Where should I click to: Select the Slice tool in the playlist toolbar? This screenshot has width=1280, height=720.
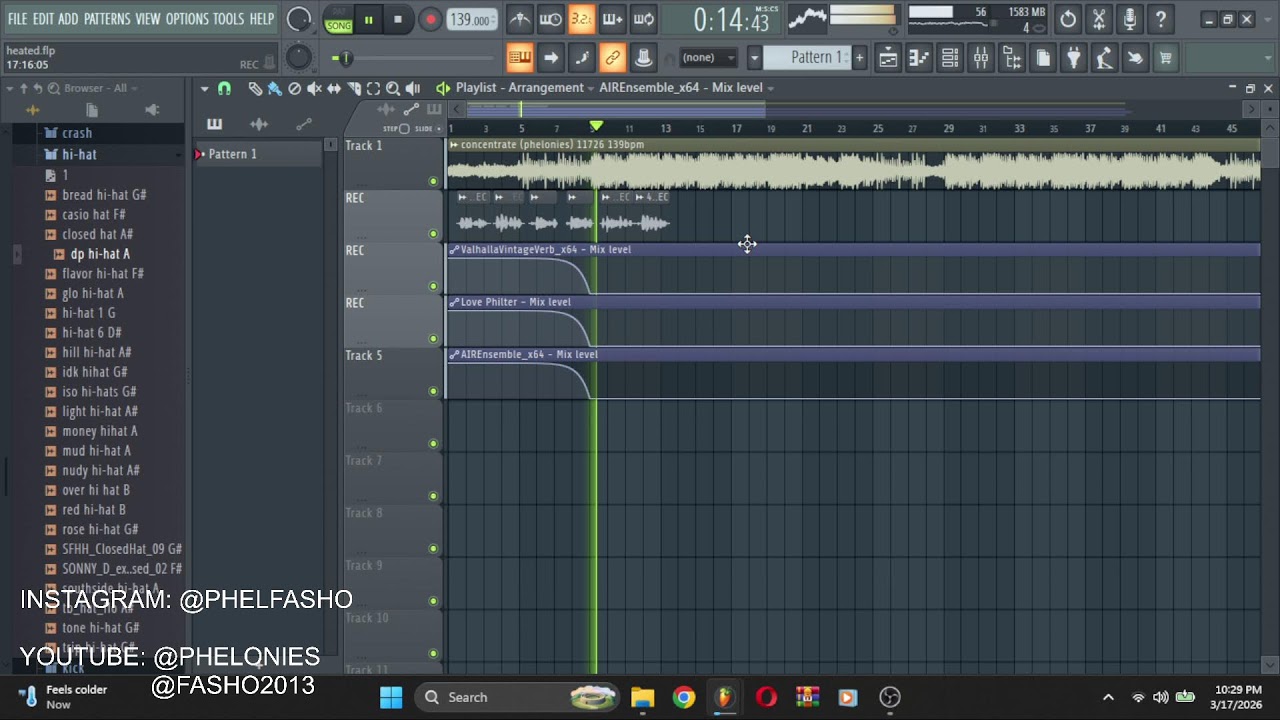click(x=354, y=88)
